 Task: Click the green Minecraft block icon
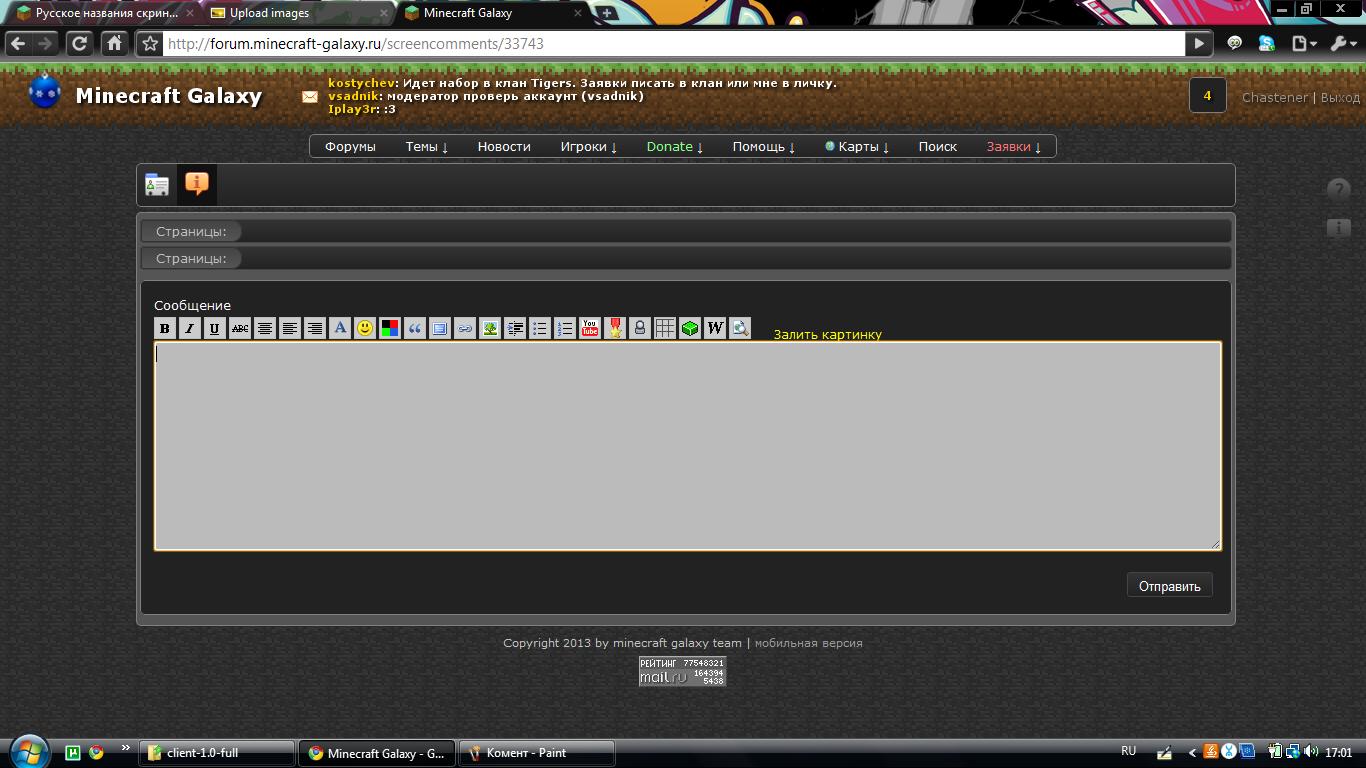pos(690,328)
